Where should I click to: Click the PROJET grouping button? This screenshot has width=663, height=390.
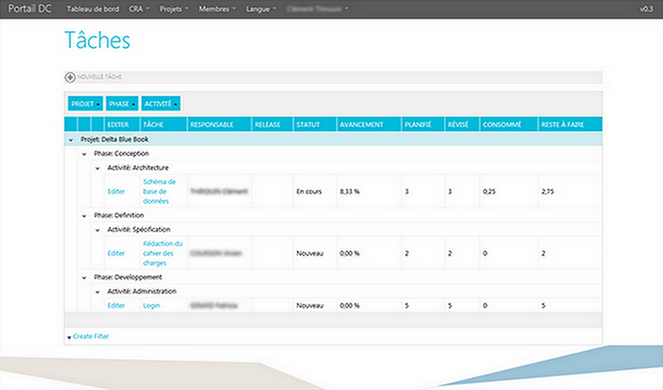85,104
